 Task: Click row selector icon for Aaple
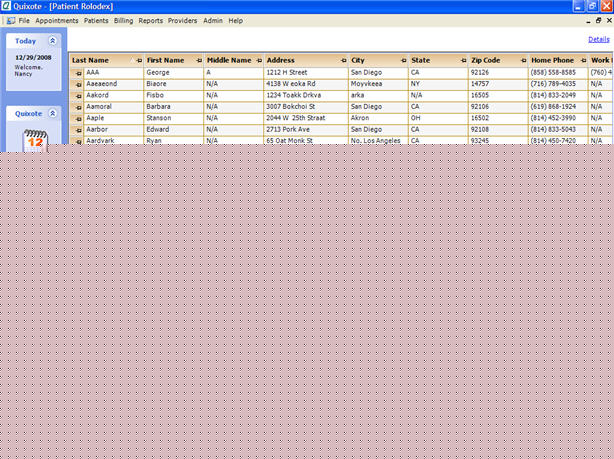coord(78,119)
